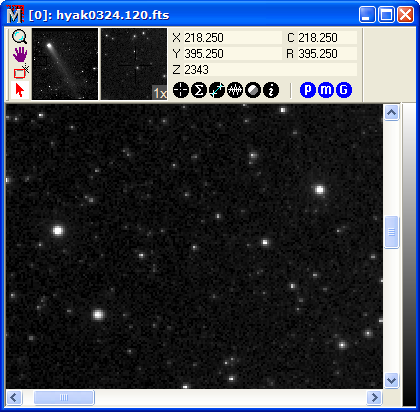The height and width of the screenshot is (412, 420).
Task: Open the waveform profile plot icon
Action: (x=235, y=90)
